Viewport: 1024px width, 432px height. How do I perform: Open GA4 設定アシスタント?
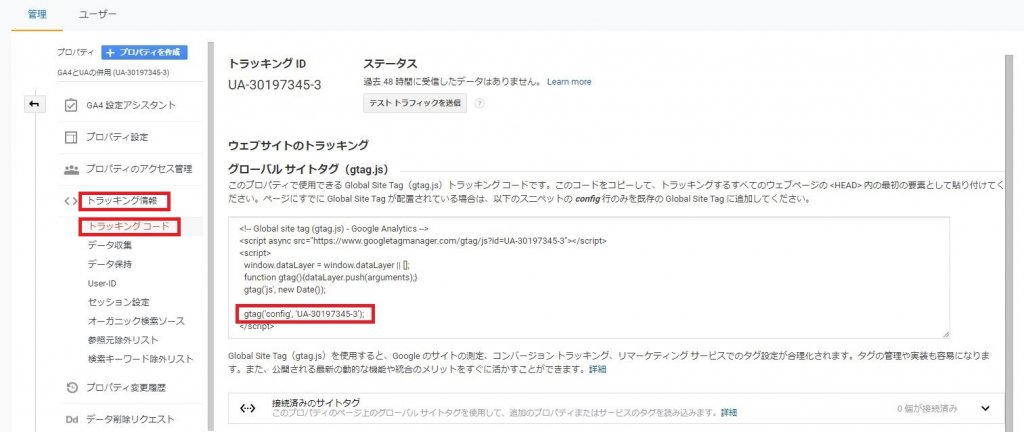(x=131, y=105)
